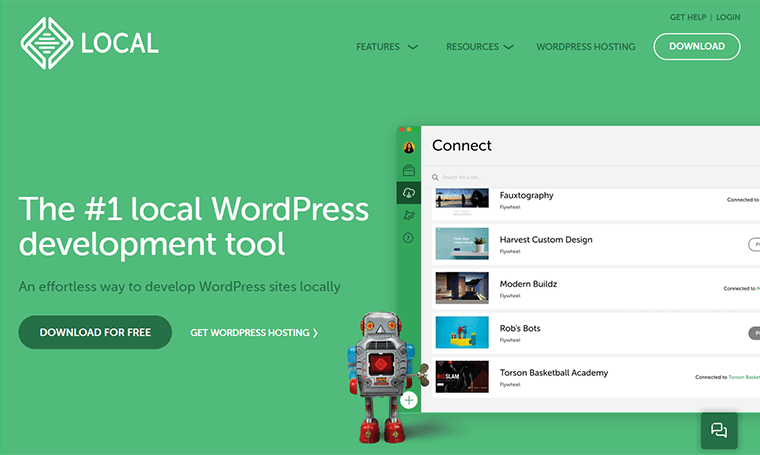Open the Harvest Custom Design thumbnail

[462, 244]
